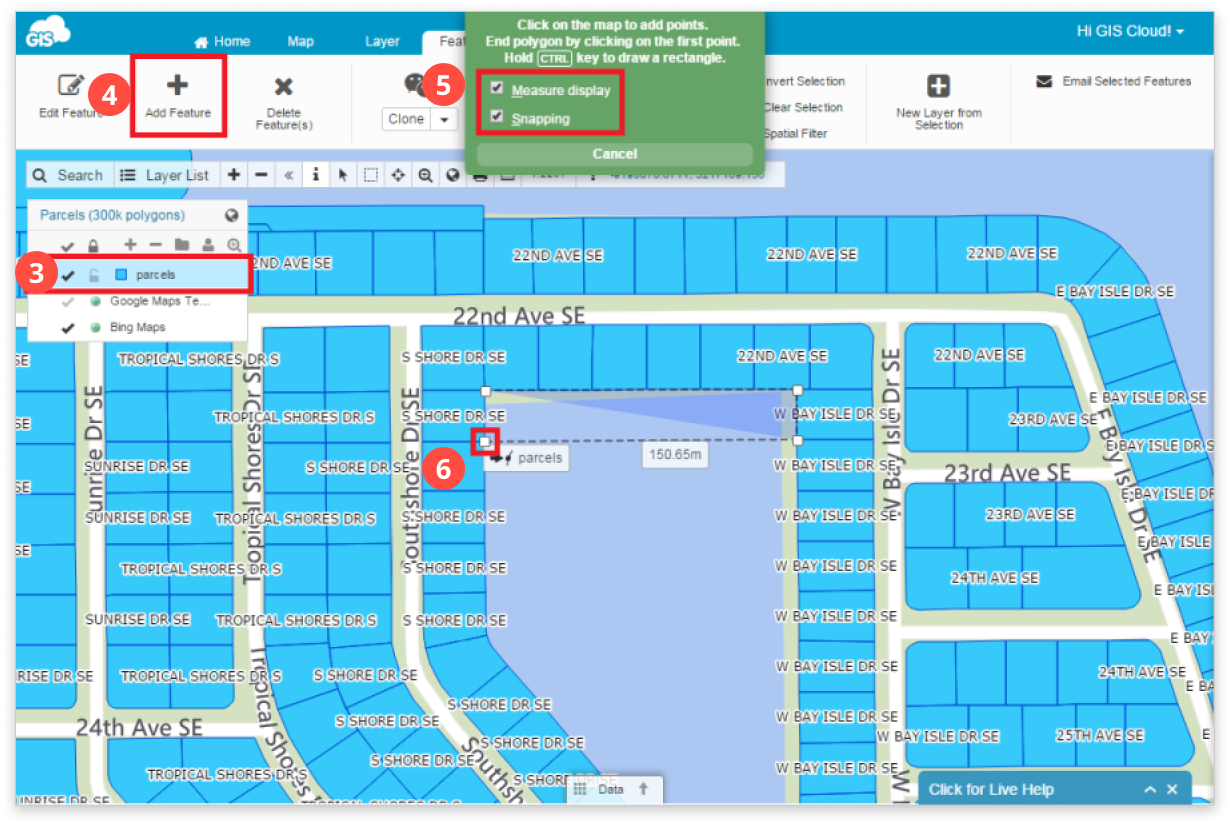Activate the rectangle selection tool
Screen dimensions: 1230x825
click(x=371, y=174)
